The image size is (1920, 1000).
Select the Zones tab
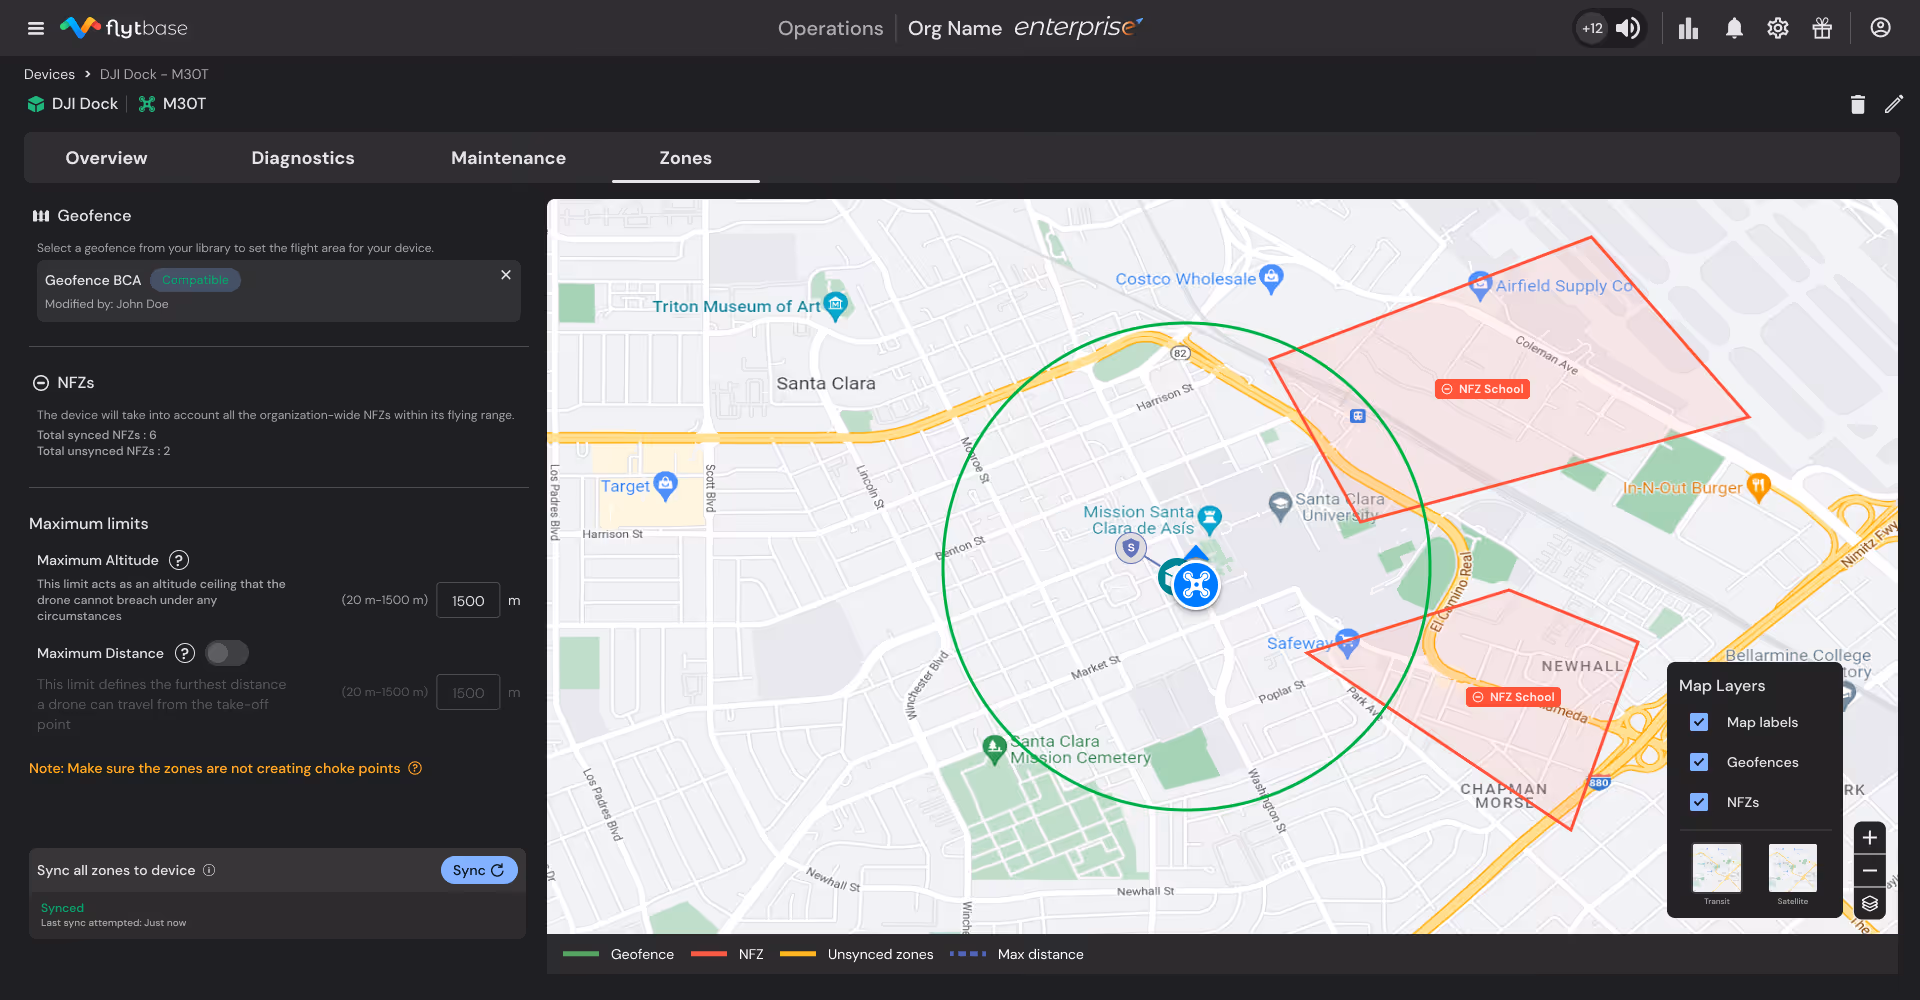[686, 158]
